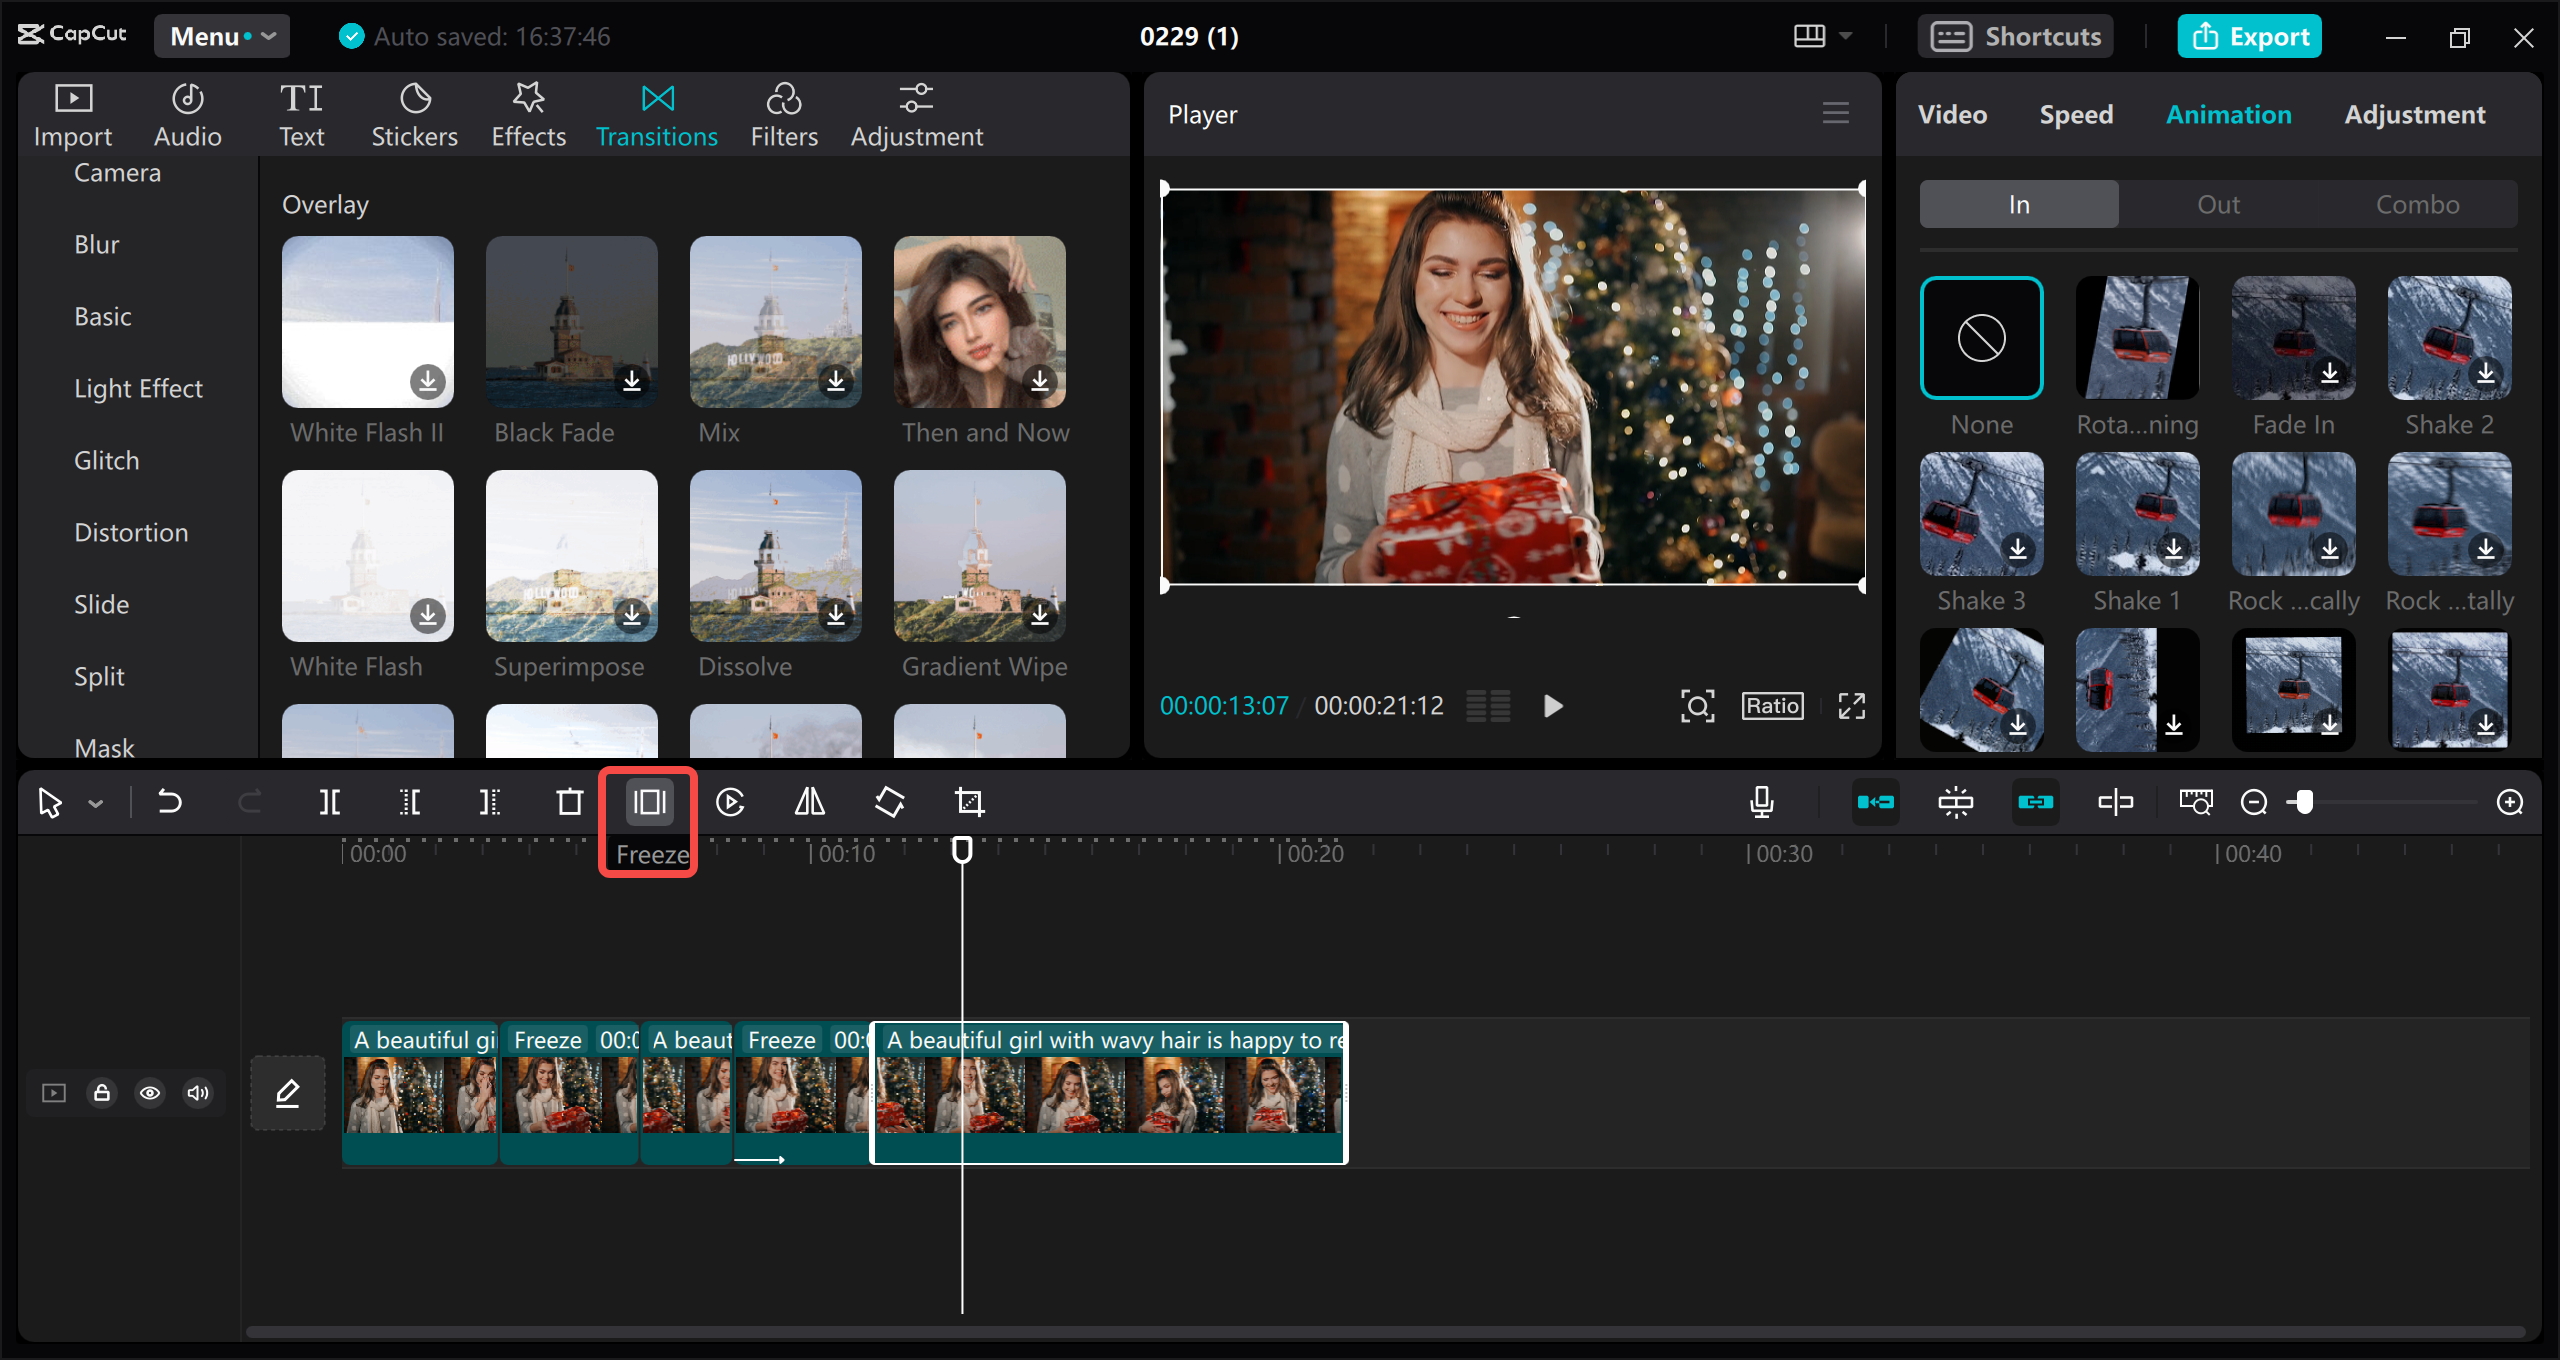Select the Split tool icon
The width and height of the screenshot is (2560, 1360).
[x=330, y=801]
